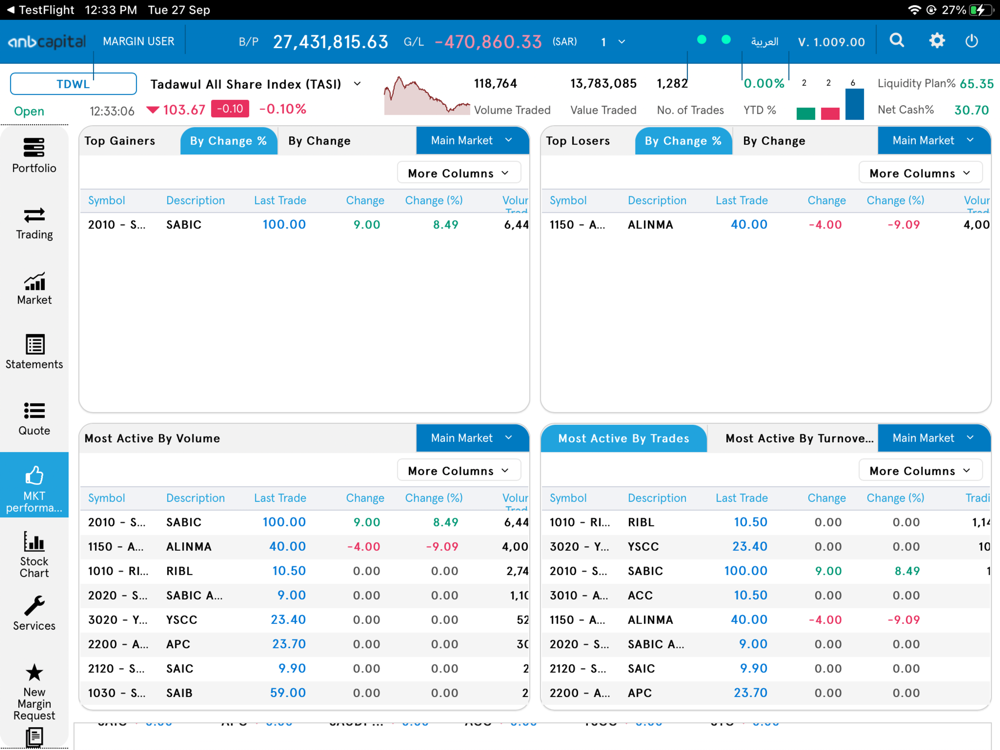
Task: Go back to TestFlight
Action: 40,10
